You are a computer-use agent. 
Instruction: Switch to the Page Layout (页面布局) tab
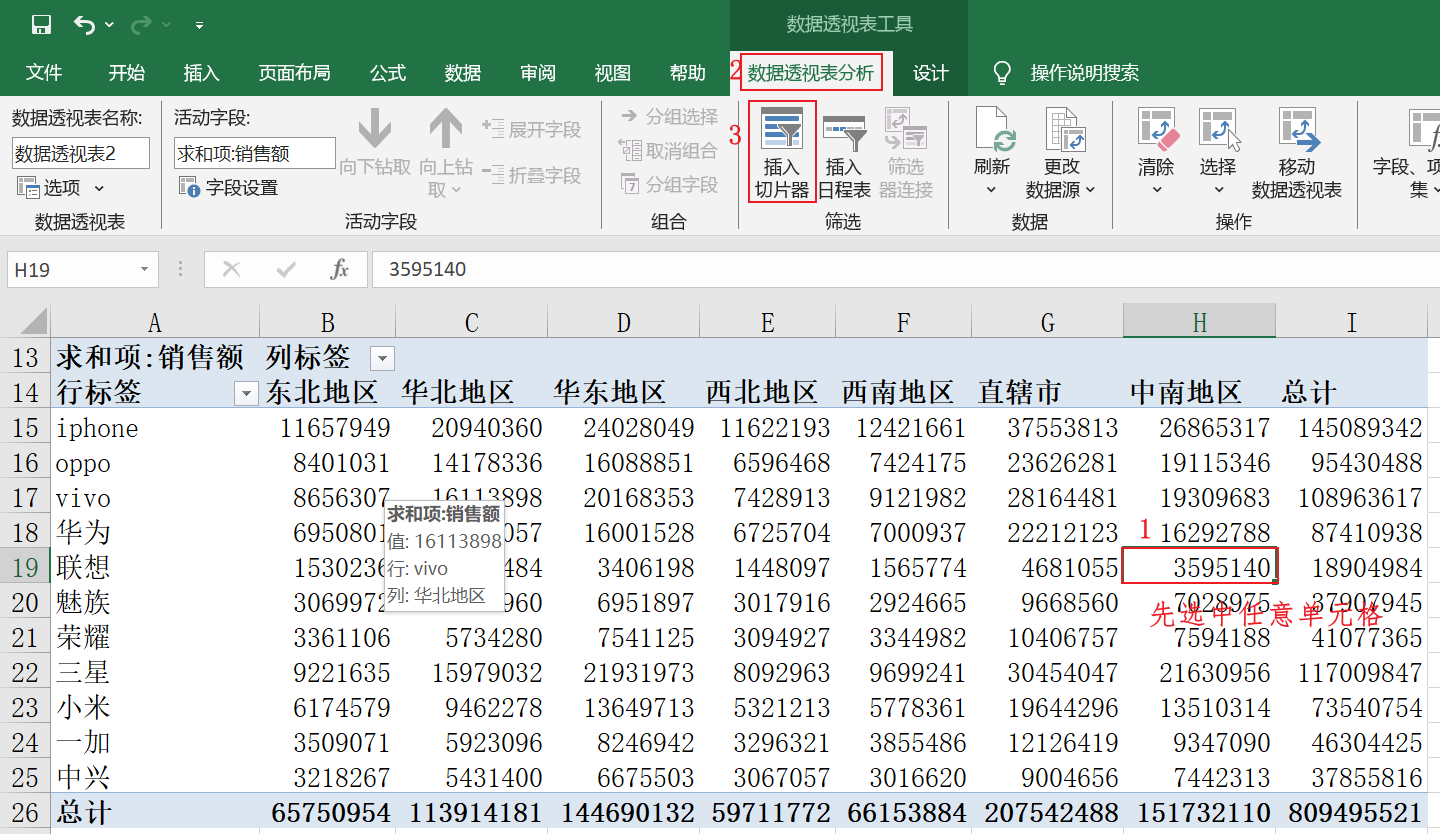[x=294, y=72]
